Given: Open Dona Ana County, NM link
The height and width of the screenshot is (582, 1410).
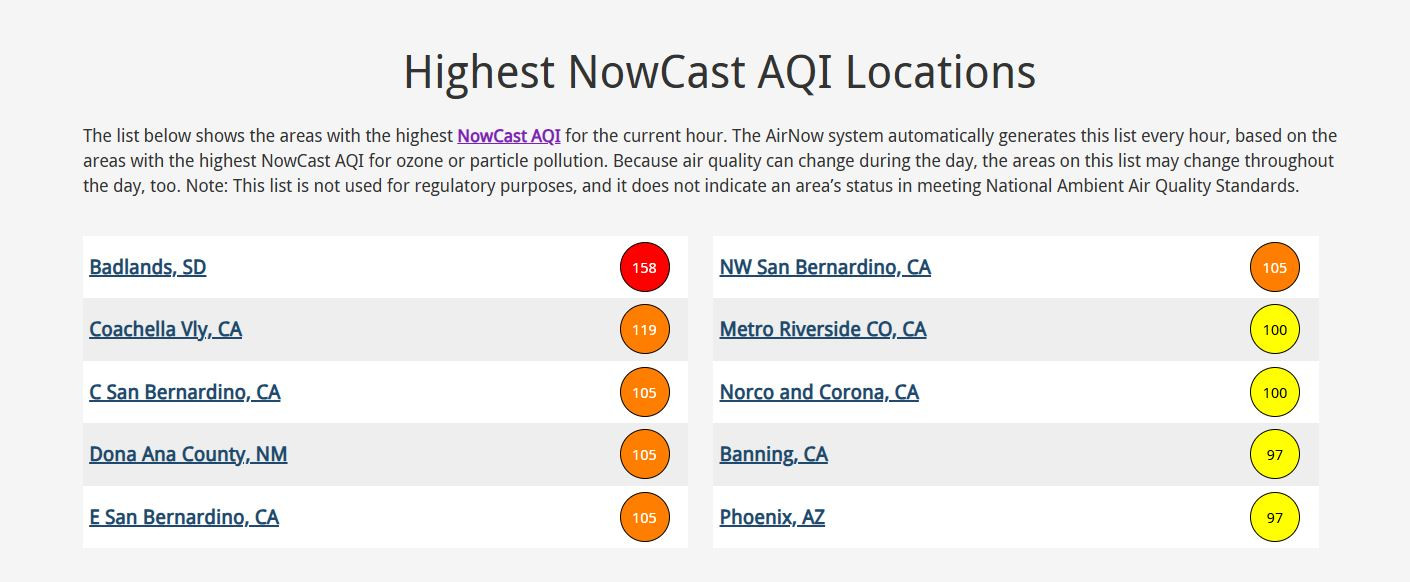Looking at the screenshot, I should point(188,454).
